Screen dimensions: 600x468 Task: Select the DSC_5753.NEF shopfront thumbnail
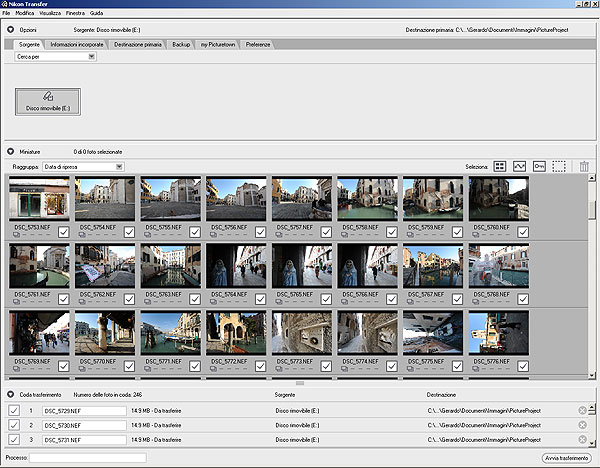(x=39, y=199)
